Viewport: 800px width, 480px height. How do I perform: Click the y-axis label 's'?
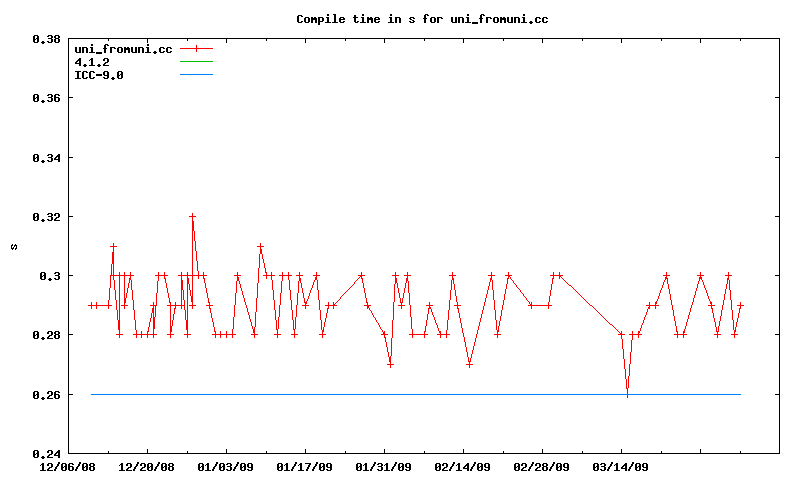coord(14,246)
